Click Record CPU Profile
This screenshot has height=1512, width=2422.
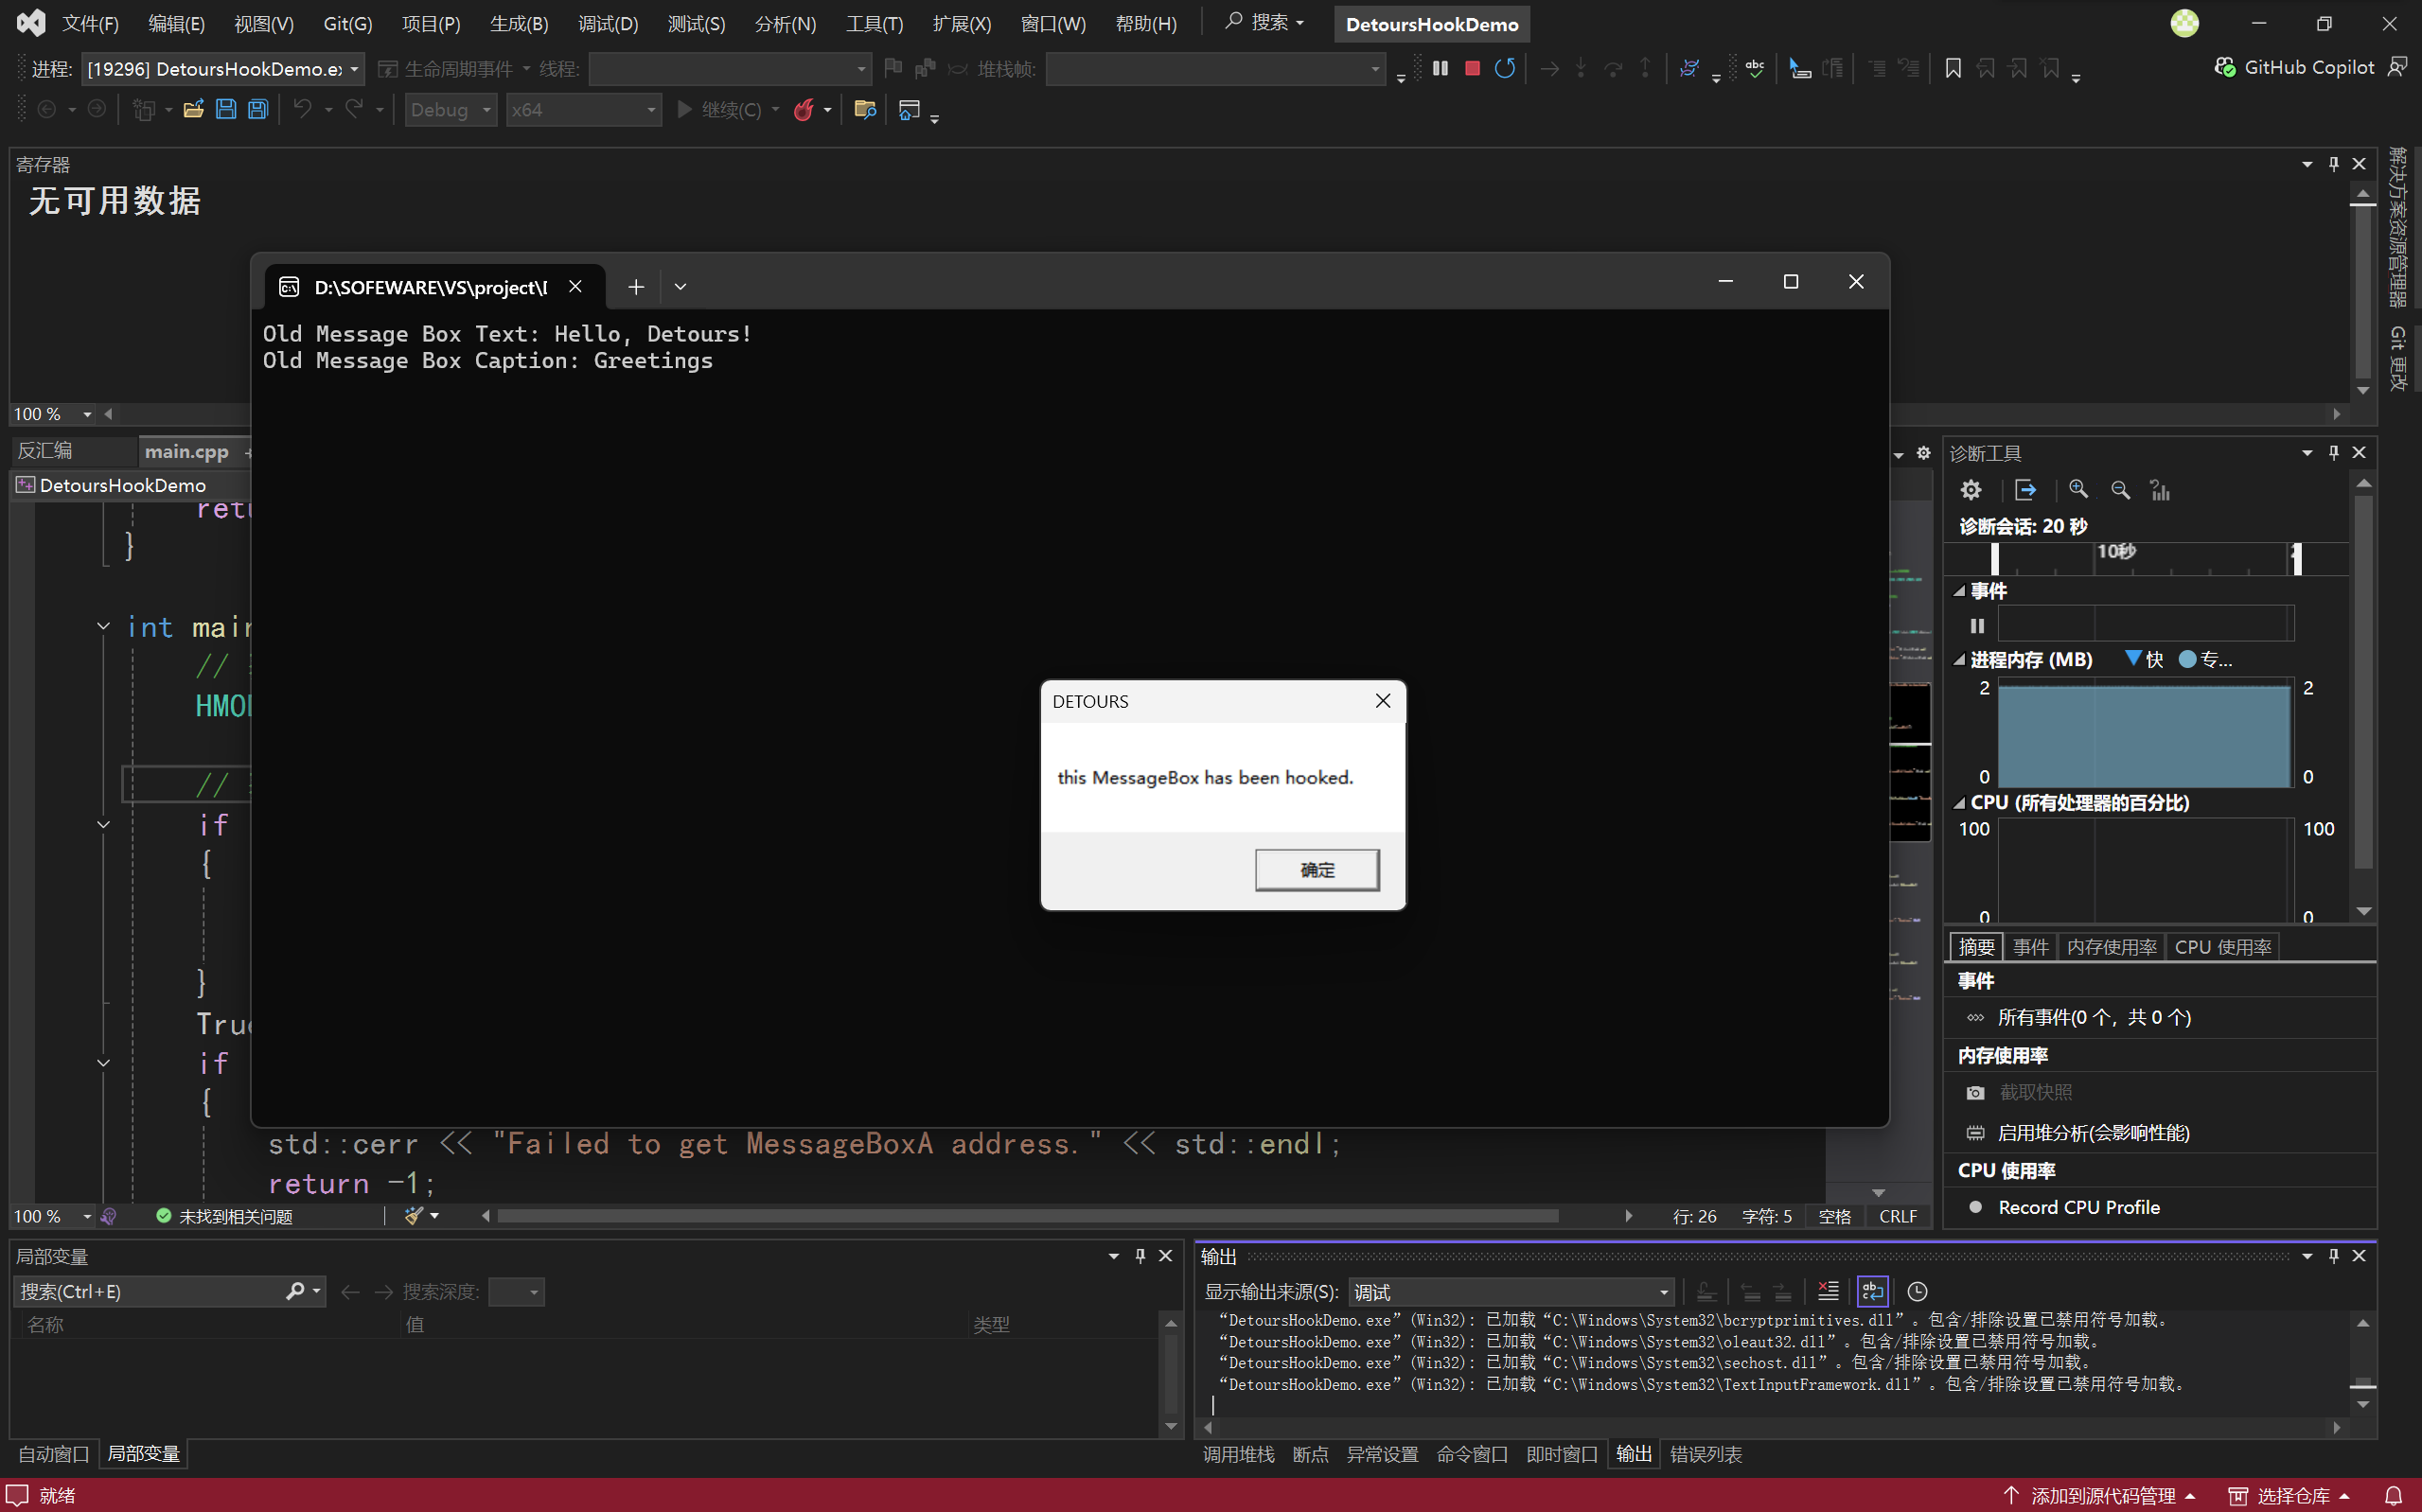[x=2078, y=1207]
